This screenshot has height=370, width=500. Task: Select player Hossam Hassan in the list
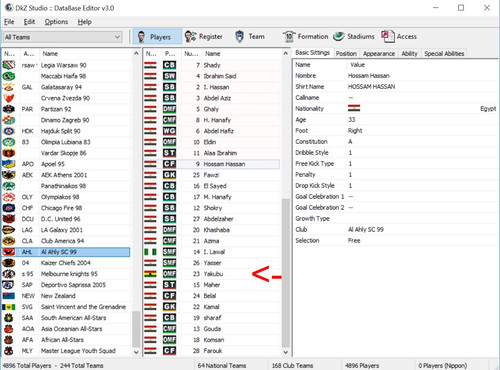click(212, 164)
